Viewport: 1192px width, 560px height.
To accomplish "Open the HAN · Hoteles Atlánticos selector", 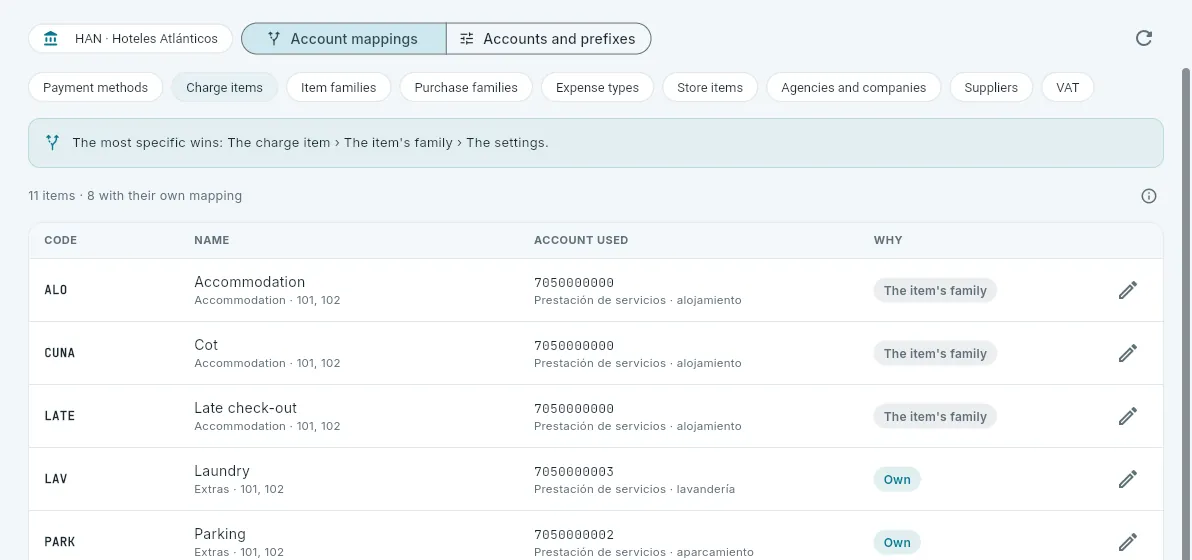I will (x=130, y=39).
